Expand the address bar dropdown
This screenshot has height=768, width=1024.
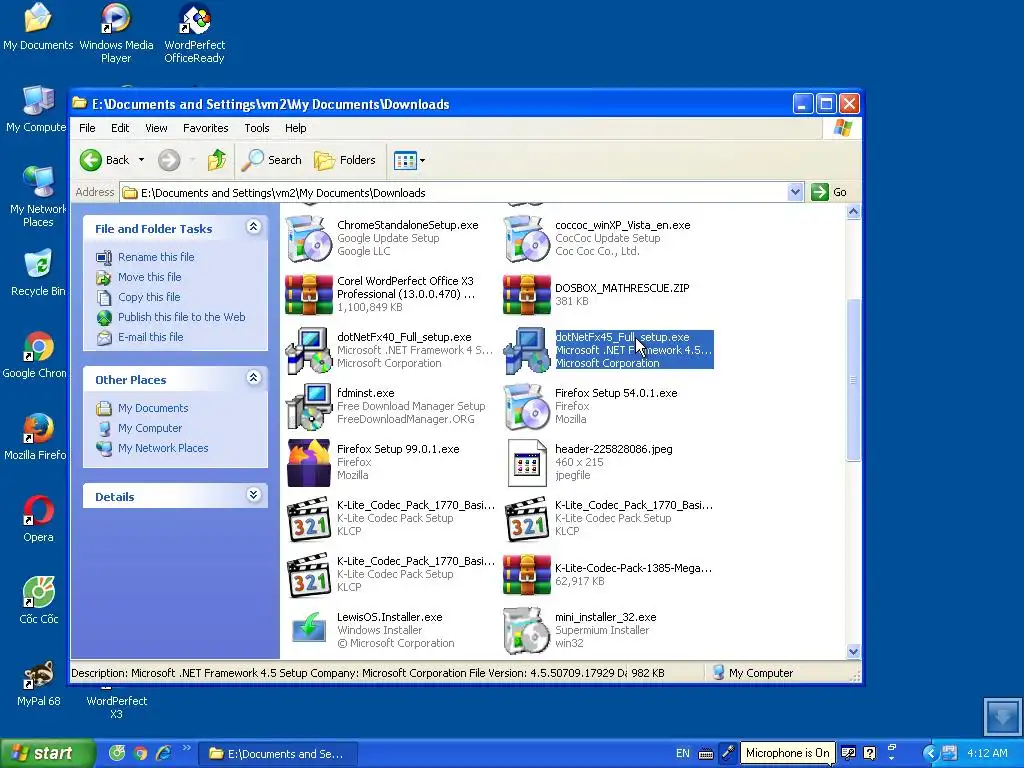(795, 192)
